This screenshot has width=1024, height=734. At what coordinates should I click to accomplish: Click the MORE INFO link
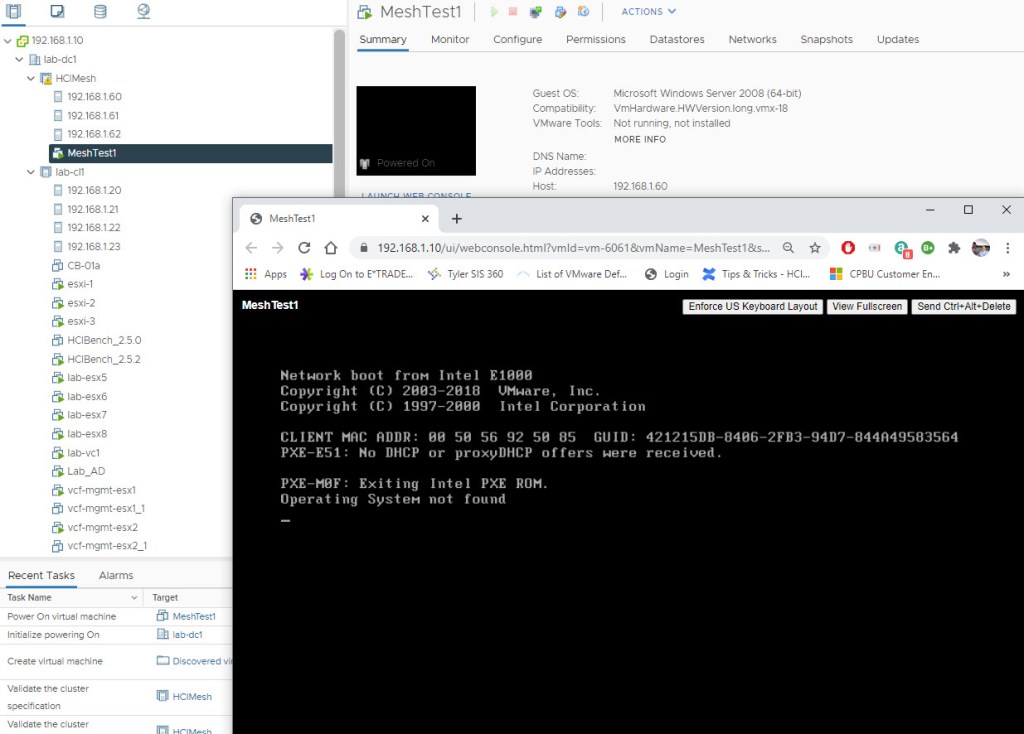point(639,139)
